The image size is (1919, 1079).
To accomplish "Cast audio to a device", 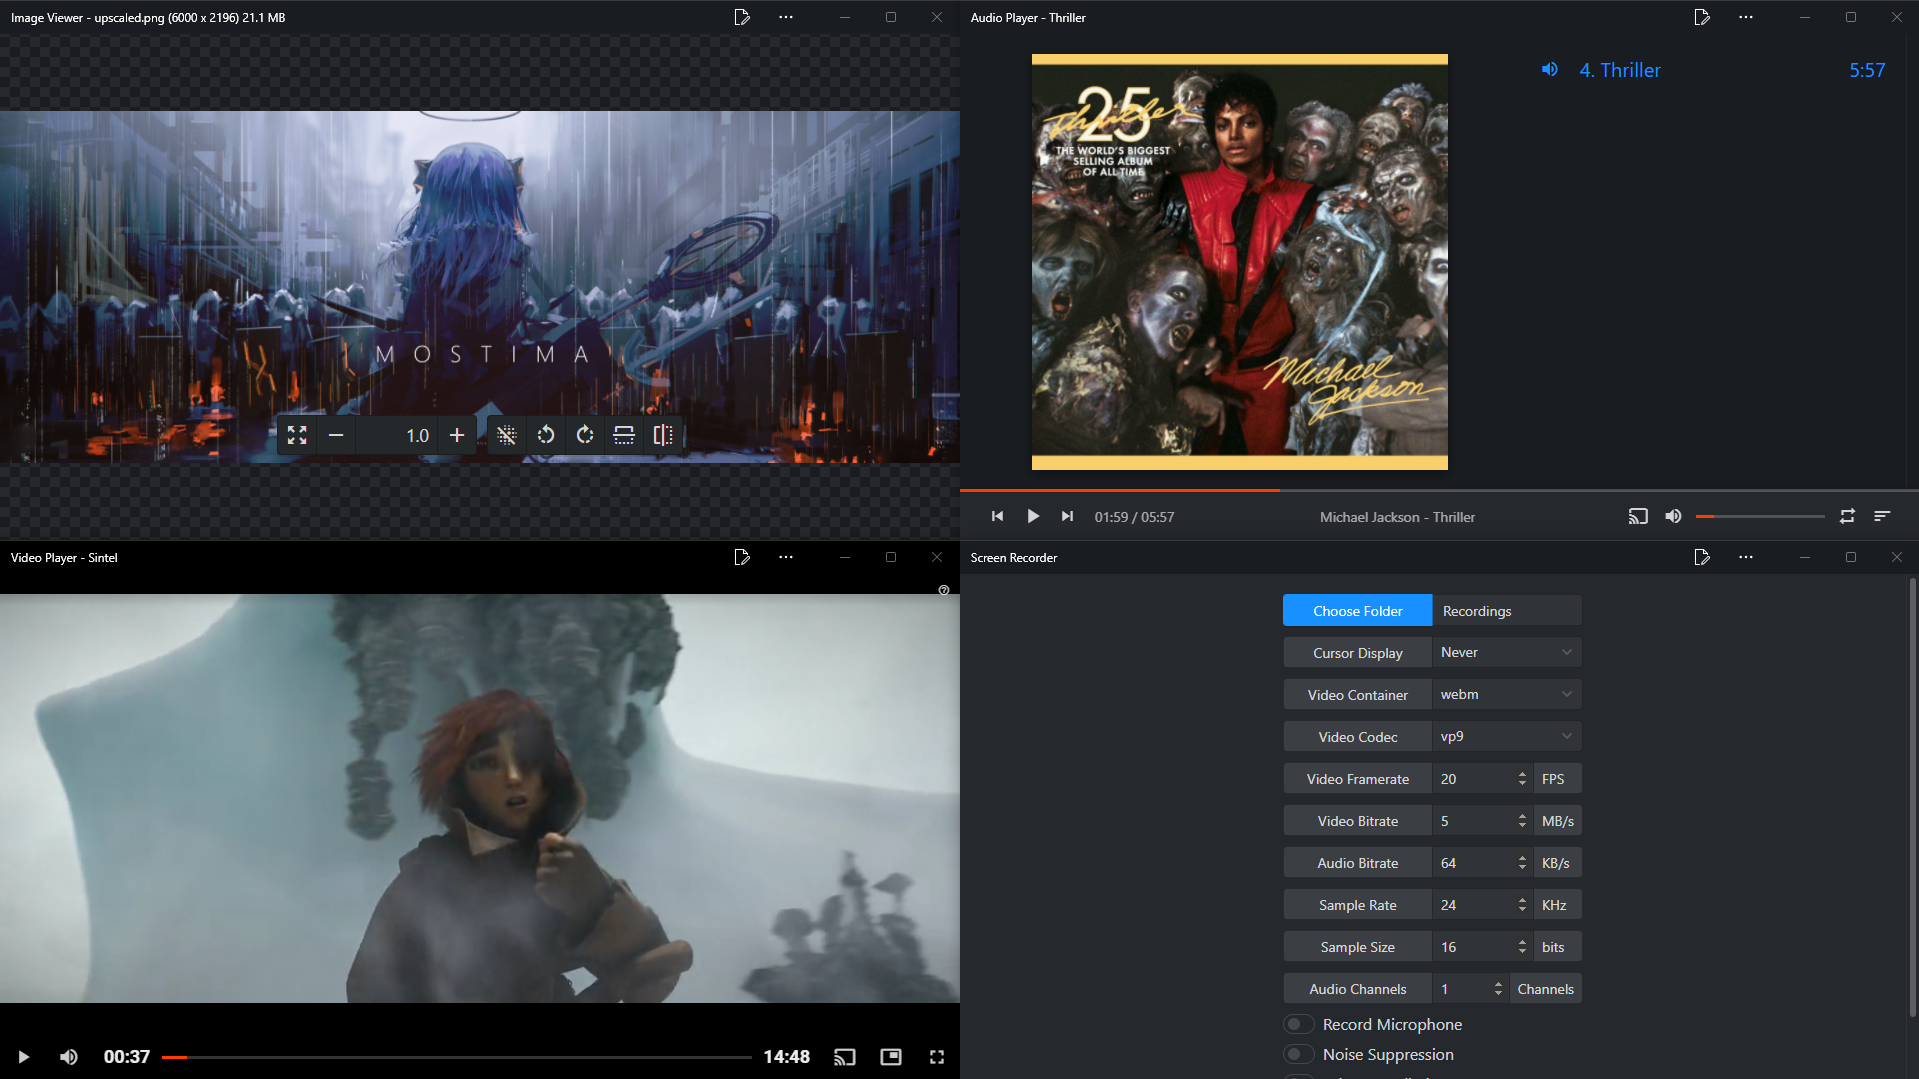I will [x=1638, y=516].
